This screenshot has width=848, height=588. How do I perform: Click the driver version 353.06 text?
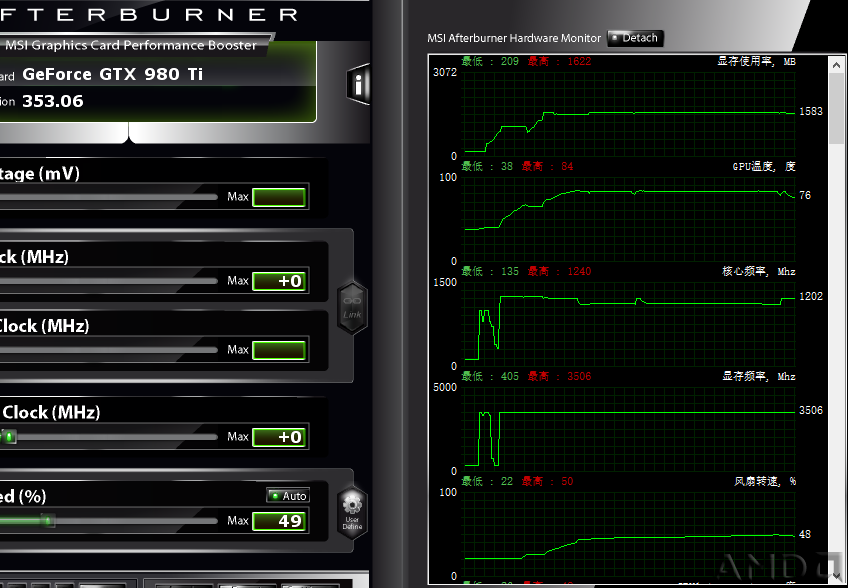coord(53,101)
